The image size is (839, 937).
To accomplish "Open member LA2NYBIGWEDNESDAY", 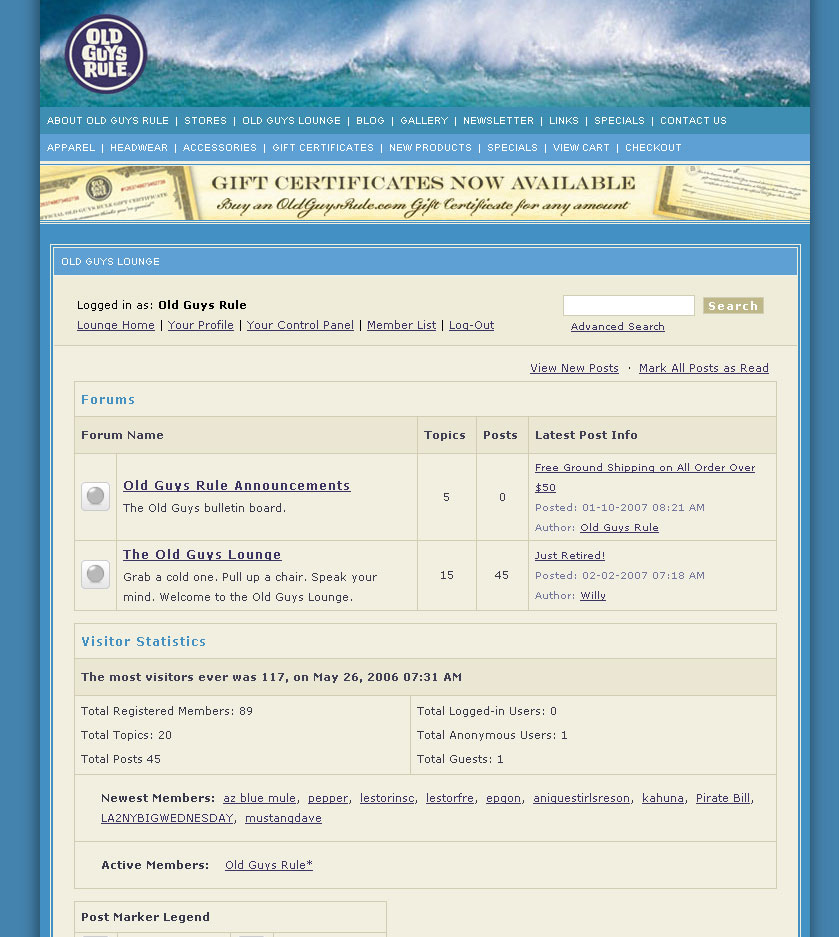I will tap(167, 818).
